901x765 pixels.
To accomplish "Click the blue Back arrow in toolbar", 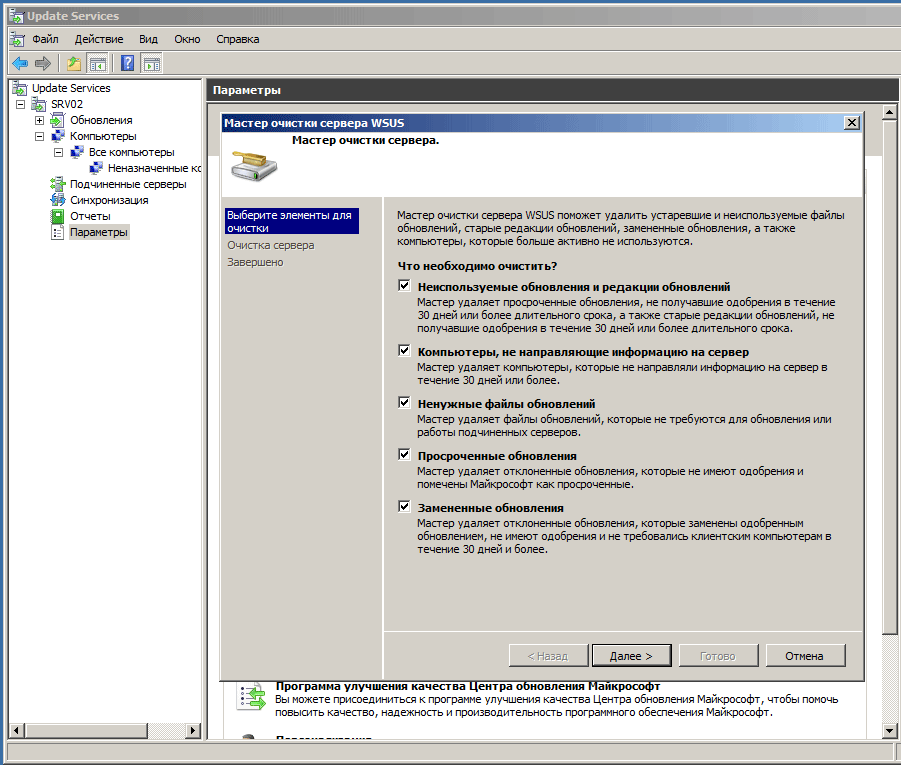I will click(19, 64).
